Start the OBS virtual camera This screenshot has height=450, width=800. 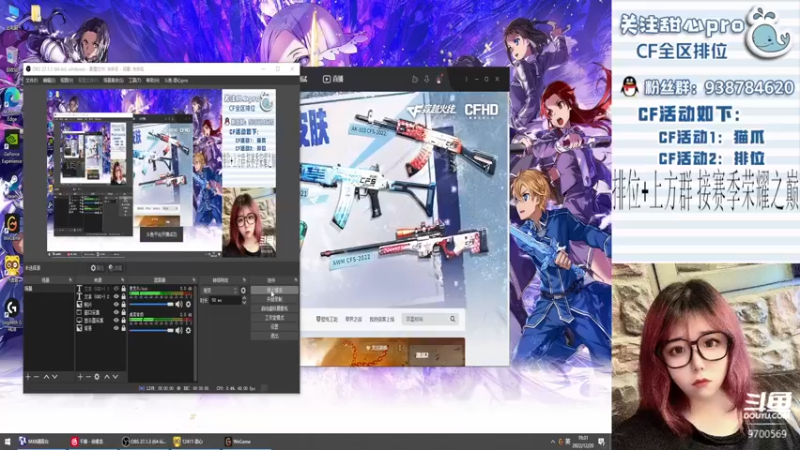(x=274, y=308)
